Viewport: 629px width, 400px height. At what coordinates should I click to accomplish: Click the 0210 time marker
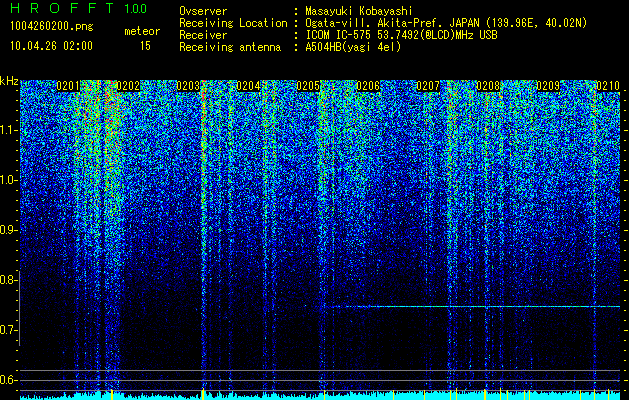pyautogui.click(x=608, y=86)
